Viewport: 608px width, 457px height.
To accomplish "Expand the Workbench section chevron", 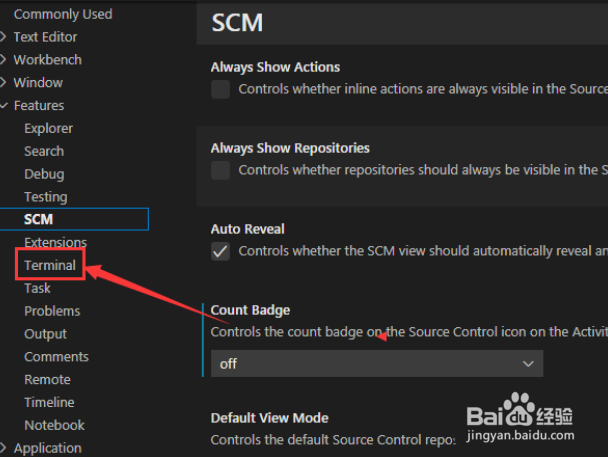I will click(x=3, y=60).
